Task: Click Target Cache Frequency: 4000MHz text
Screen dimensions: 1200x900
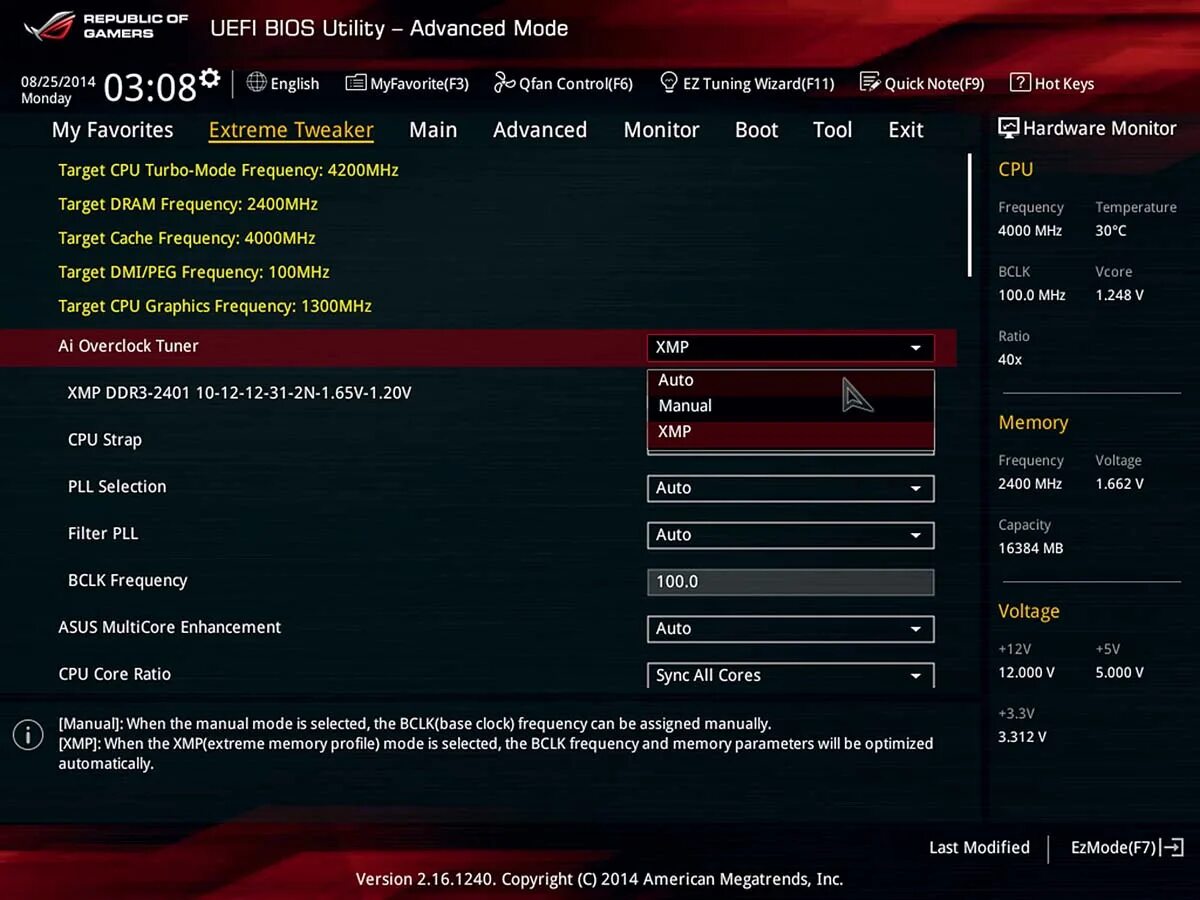Action: tap(187, 238)
